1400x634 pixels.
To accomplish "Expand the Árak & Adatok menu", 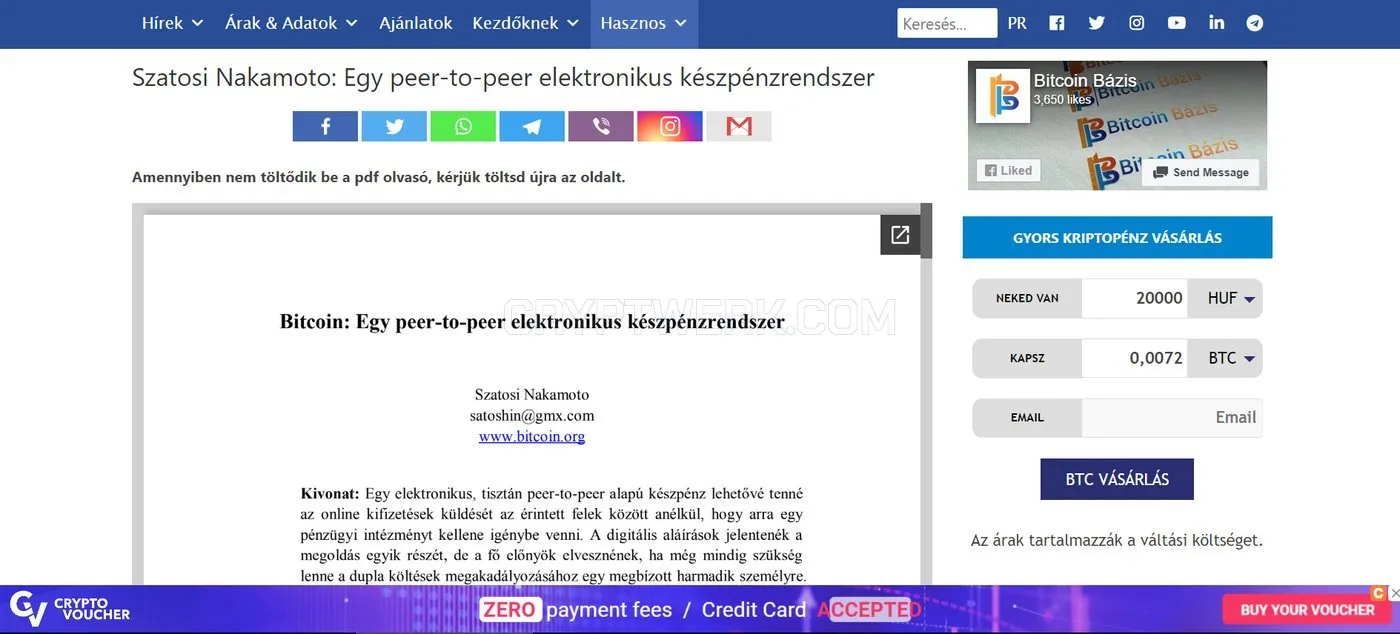I will click(x=291, y=23).
